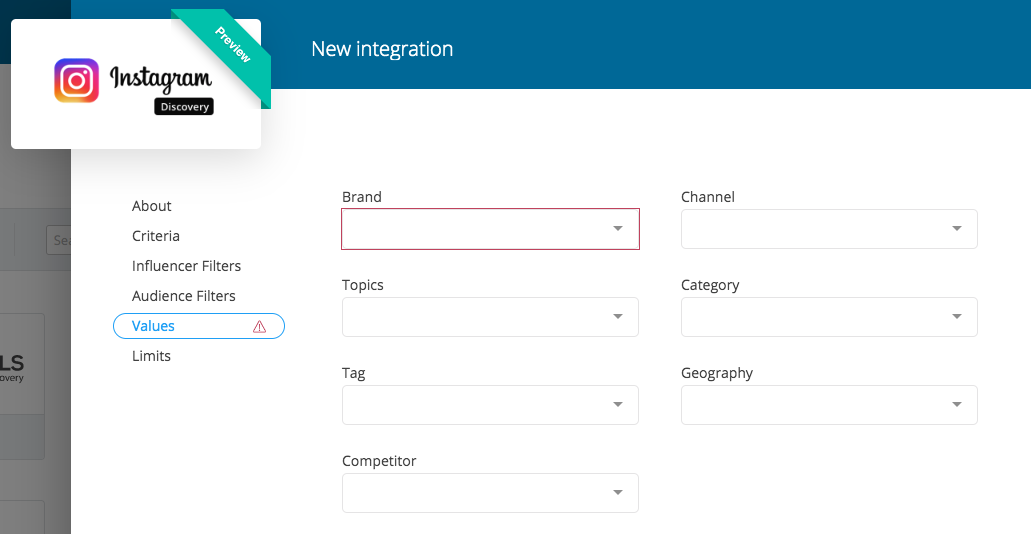This screenshot has height=534, width=1031.
Task: Click the black Discovery badge
Action: (184, 107)
